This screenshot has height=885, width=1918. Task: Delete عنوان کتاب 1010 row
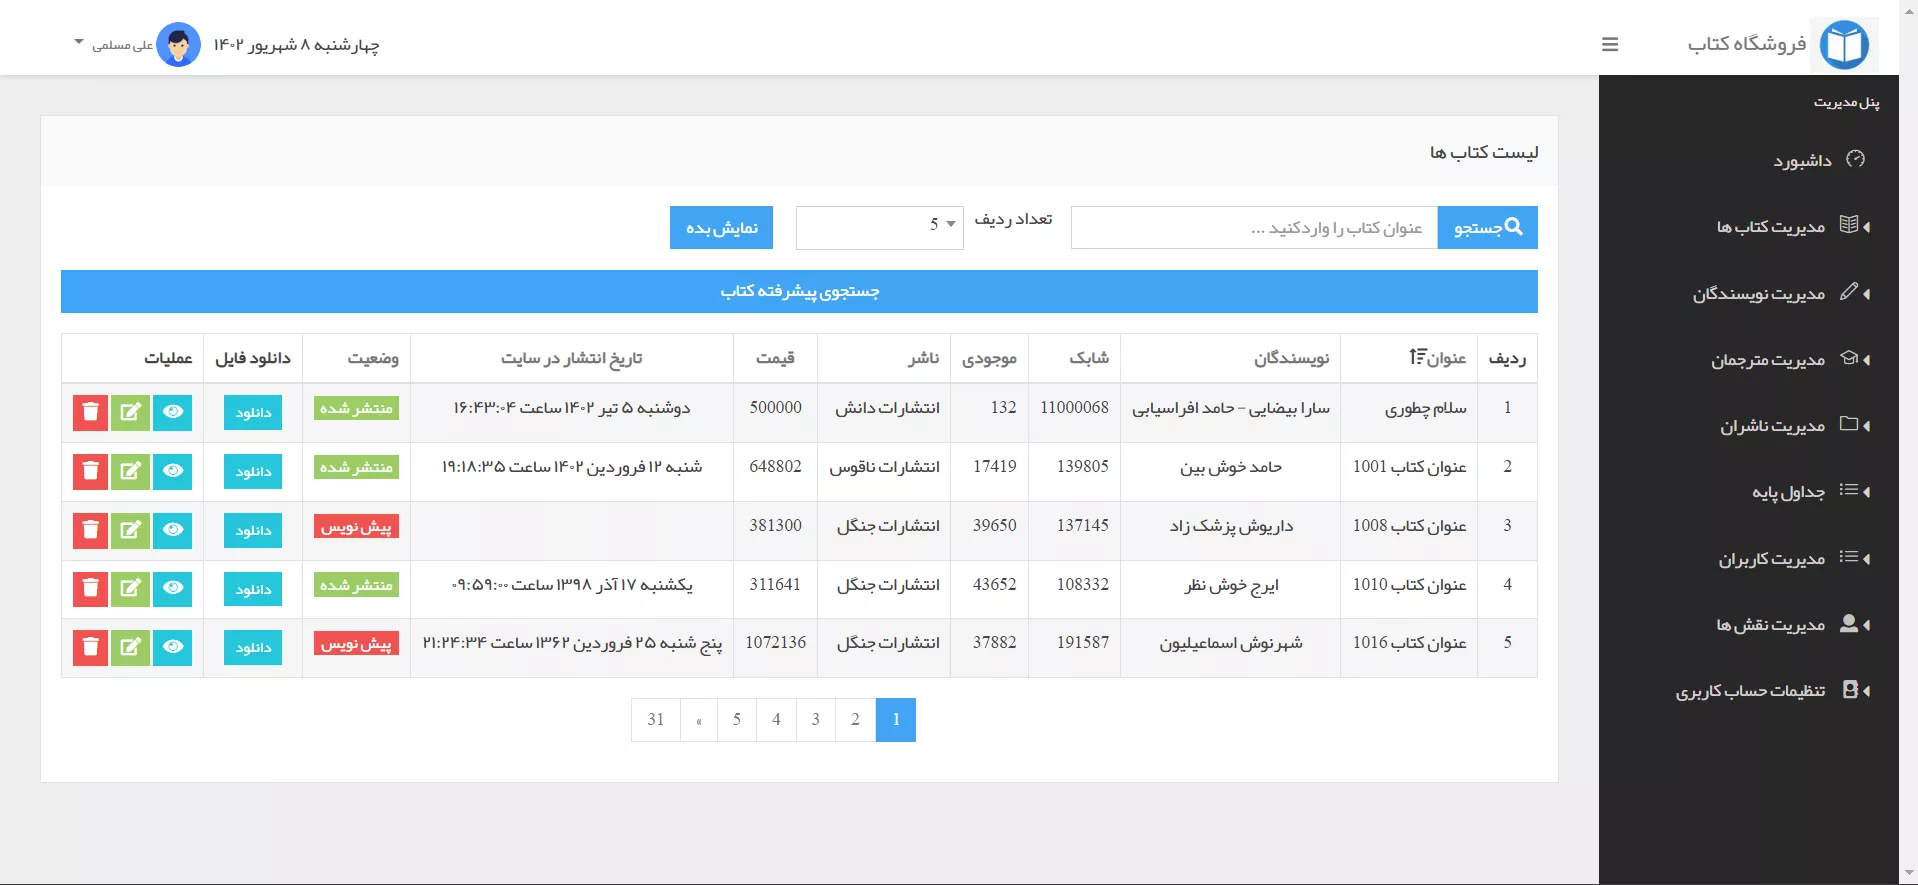tap(90, 589)
